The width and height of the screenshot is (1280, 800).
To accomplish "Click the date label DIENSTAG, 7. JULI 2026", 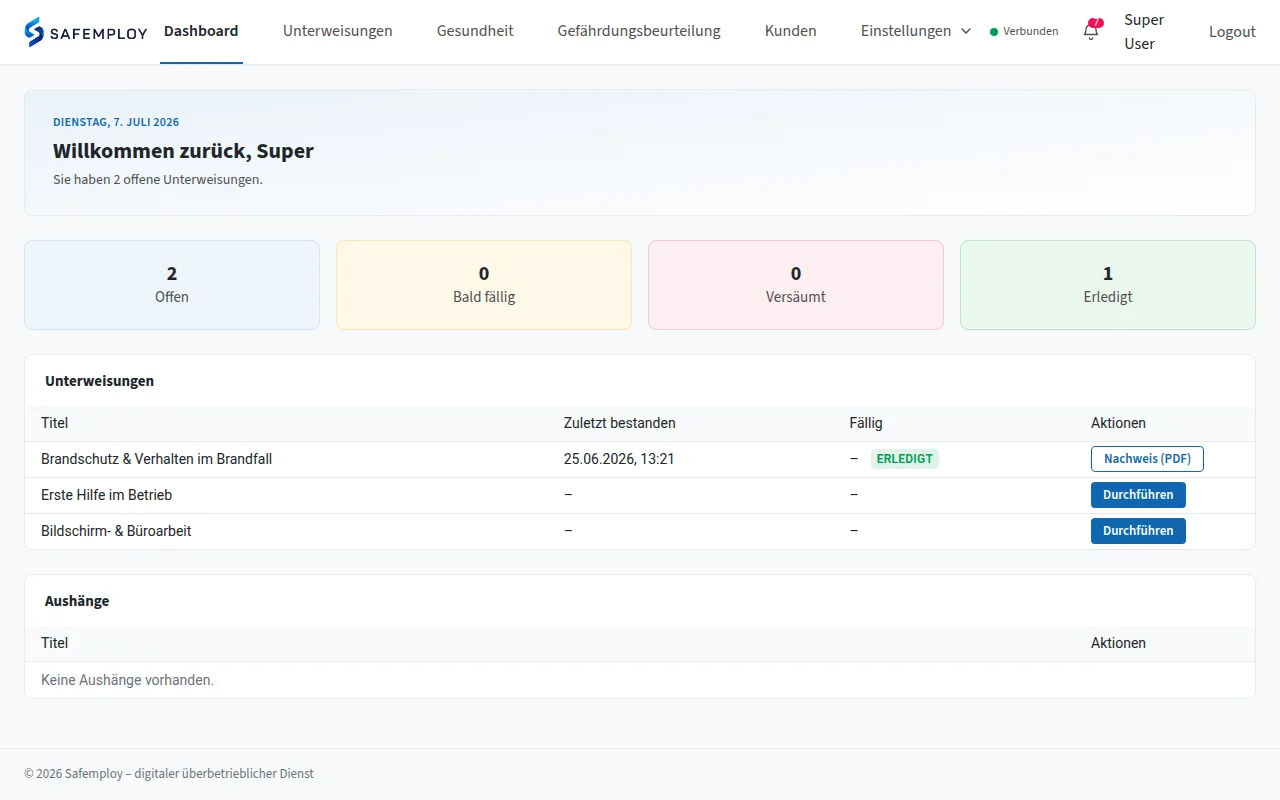I will [116, 122].
